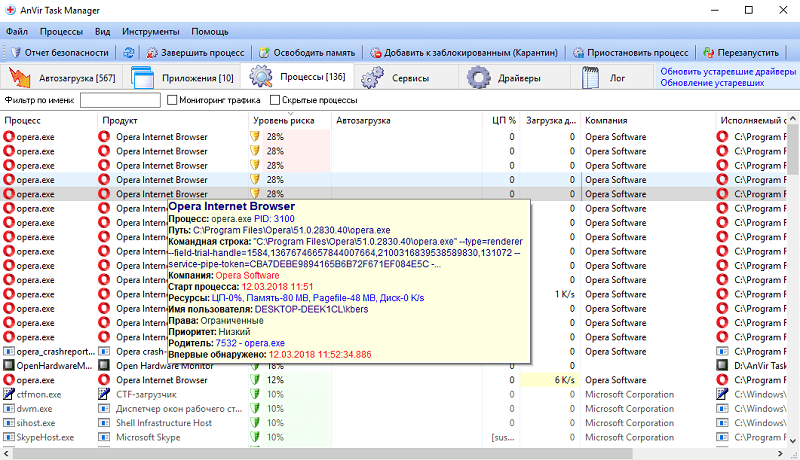The height and width of the screenshot is (460, 800).
Task: Click the dwm.exe process icon
Action: [9, 408]
